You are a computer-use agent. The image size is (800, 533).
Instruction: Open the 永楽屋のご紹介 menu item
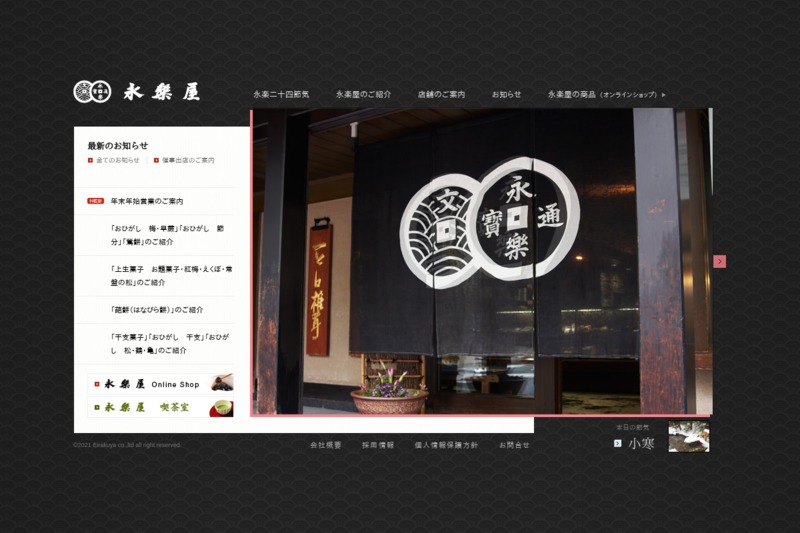(x=363, y=94)
